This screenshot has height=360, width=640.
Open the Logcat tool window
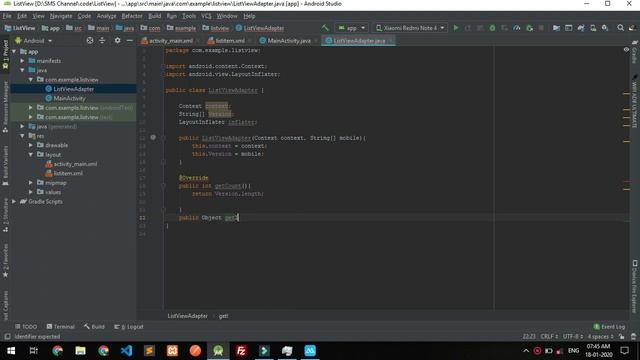click(x=129, y=327)
